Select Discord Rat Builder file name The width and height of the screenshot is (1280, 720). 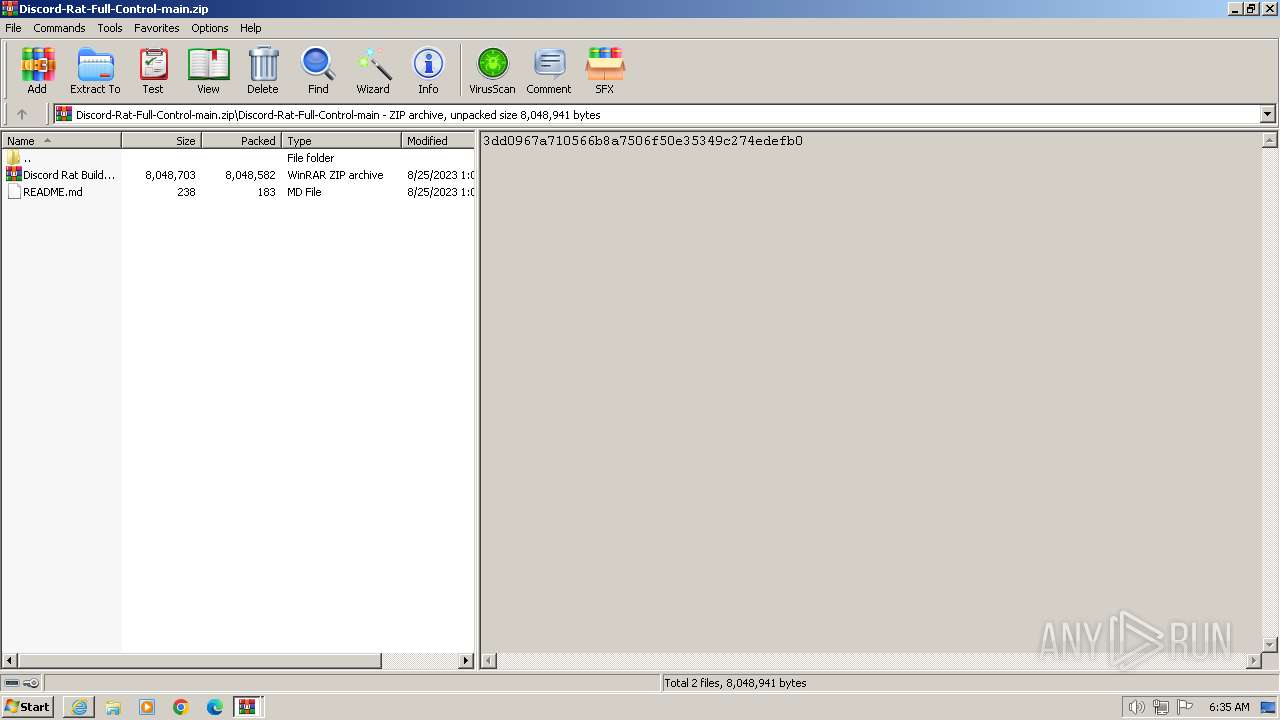point(69,175)
